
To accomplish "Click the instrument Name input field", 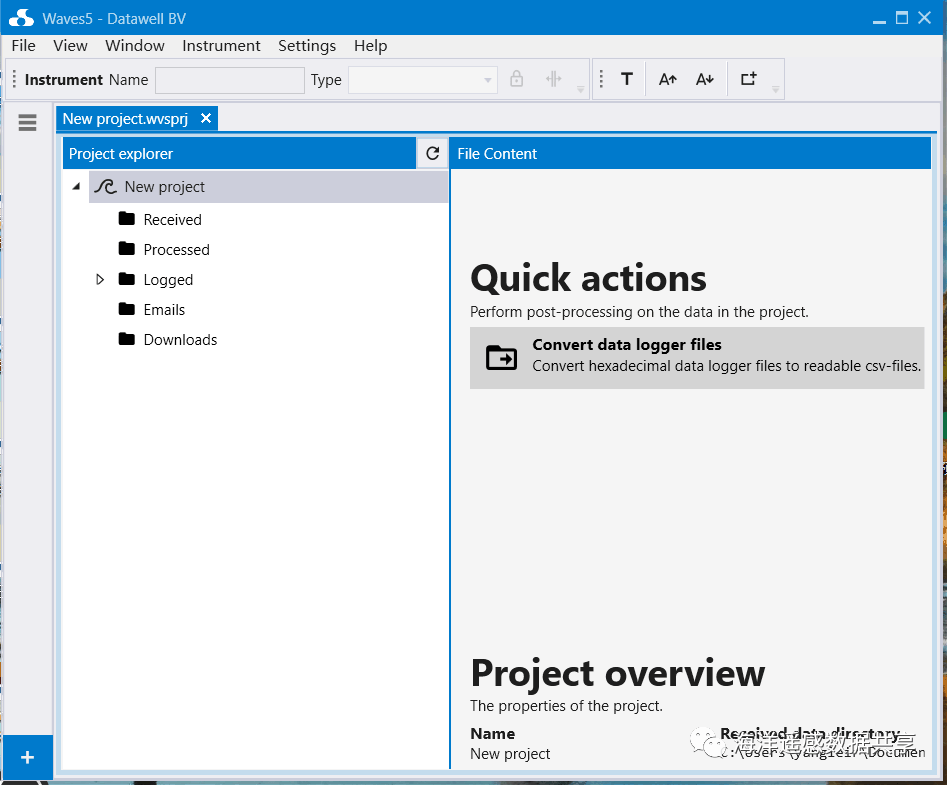I will (x=230, y=80).
